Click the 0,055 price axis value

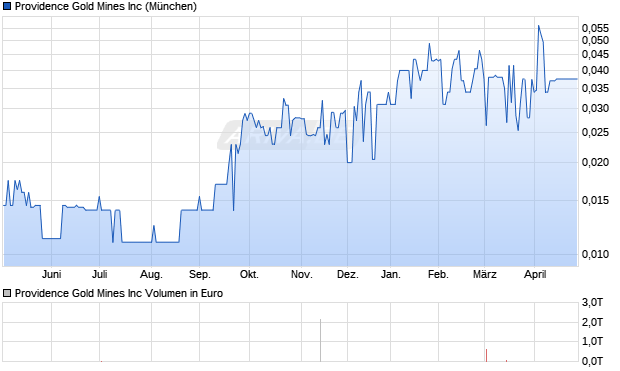pyautogui.click(x=595, y=28)
